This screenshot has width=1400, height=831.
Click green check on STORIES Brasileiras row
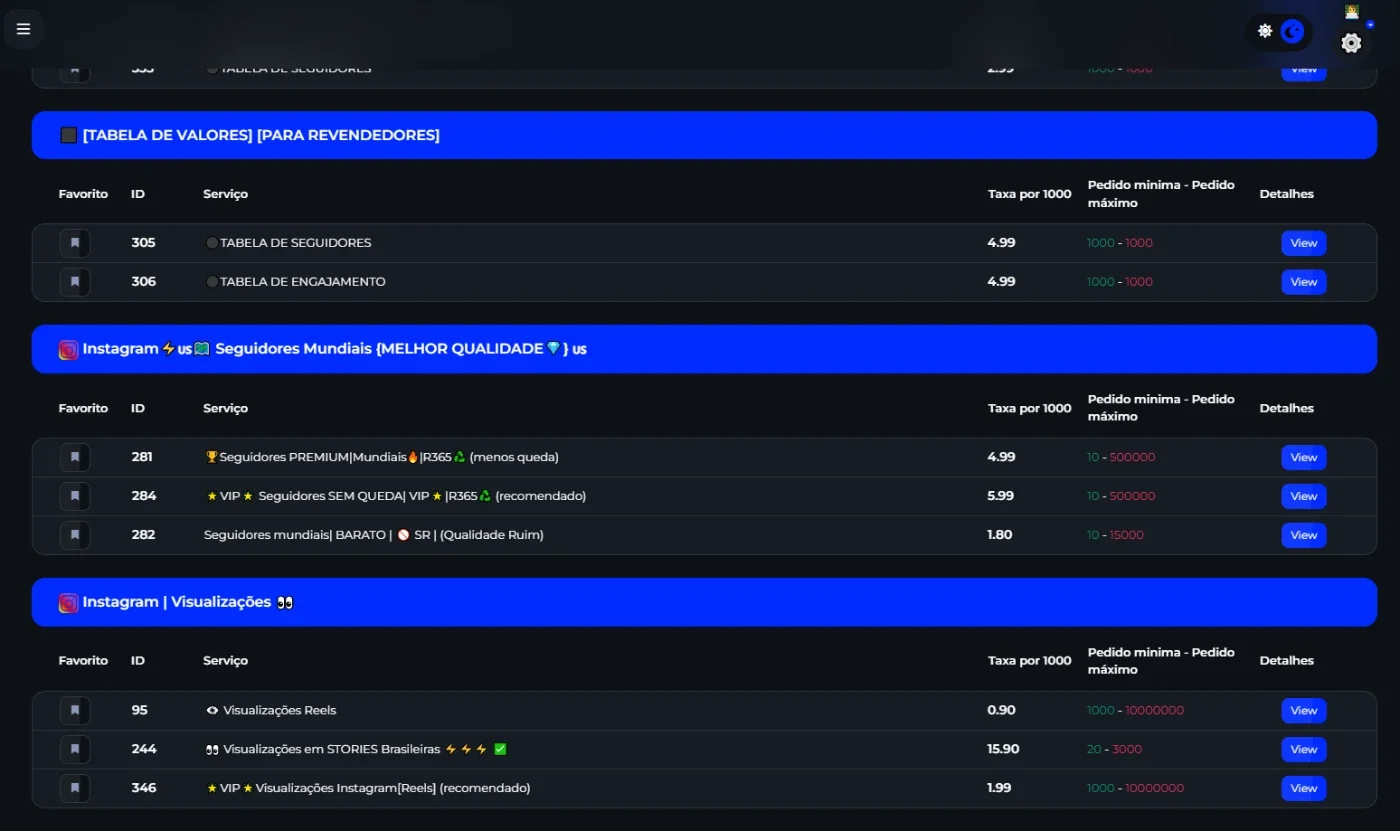[500, 749]
